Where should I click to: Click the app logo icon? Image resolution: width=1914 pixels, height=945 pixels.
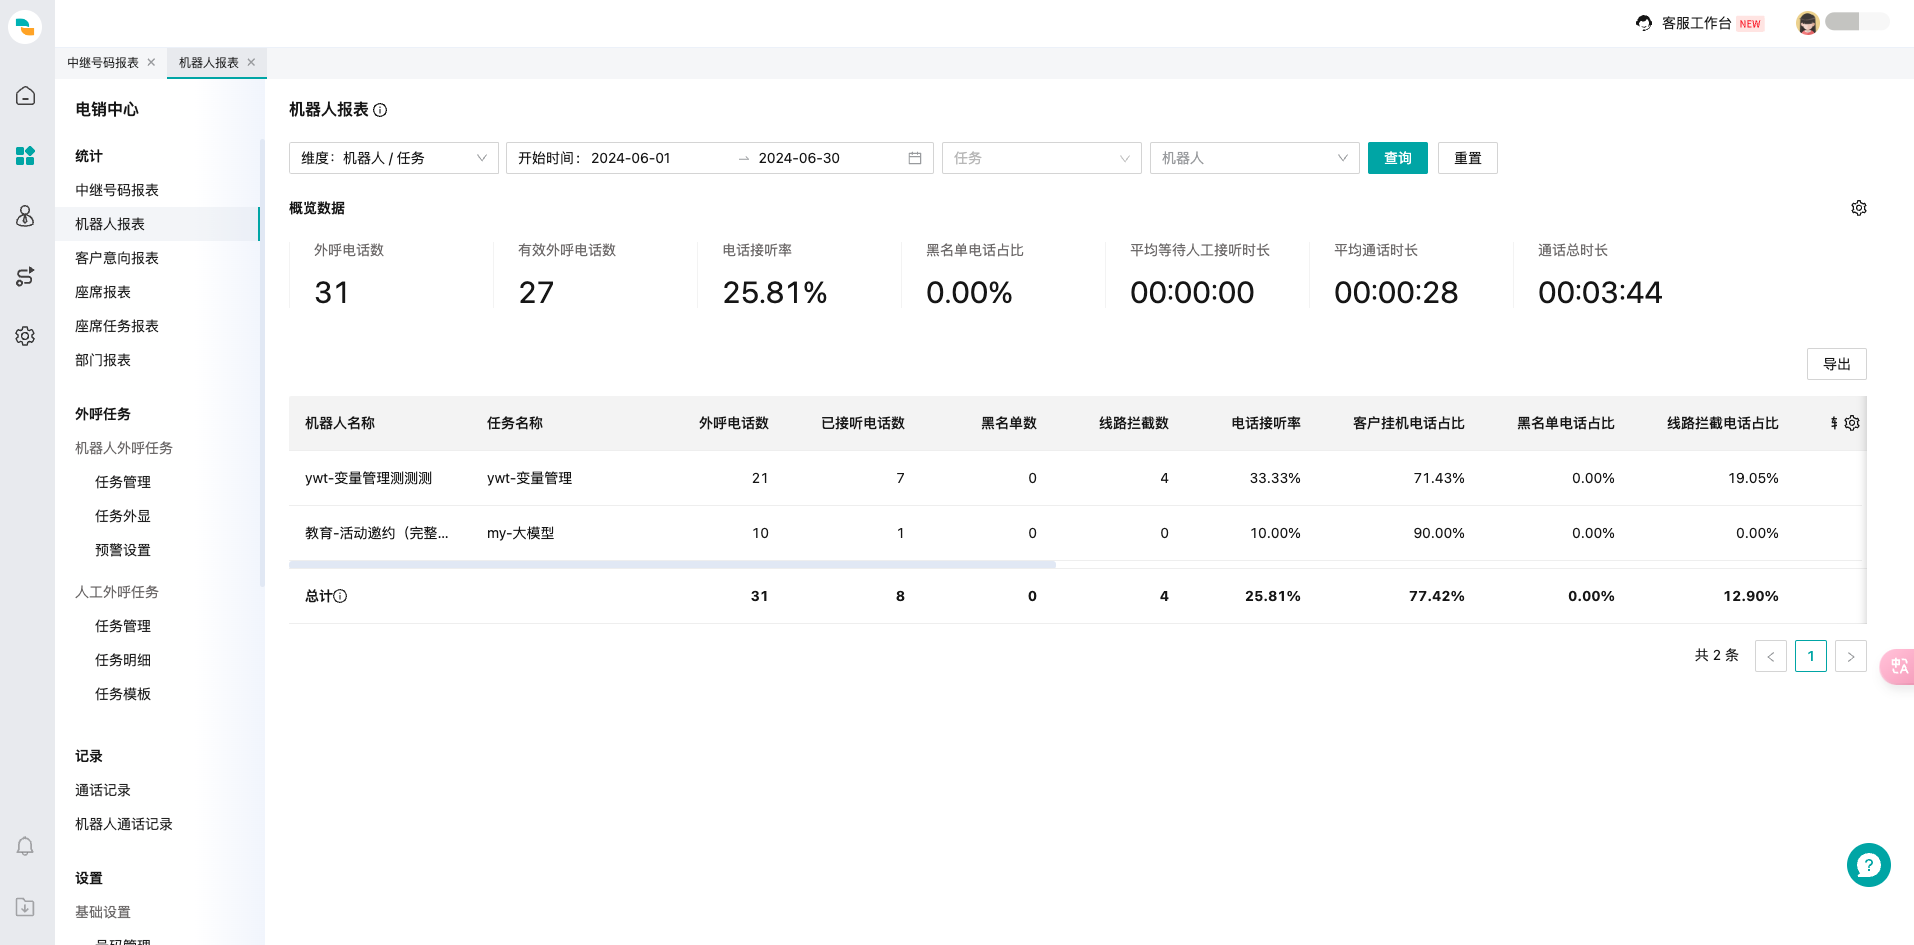pos(25,26)
